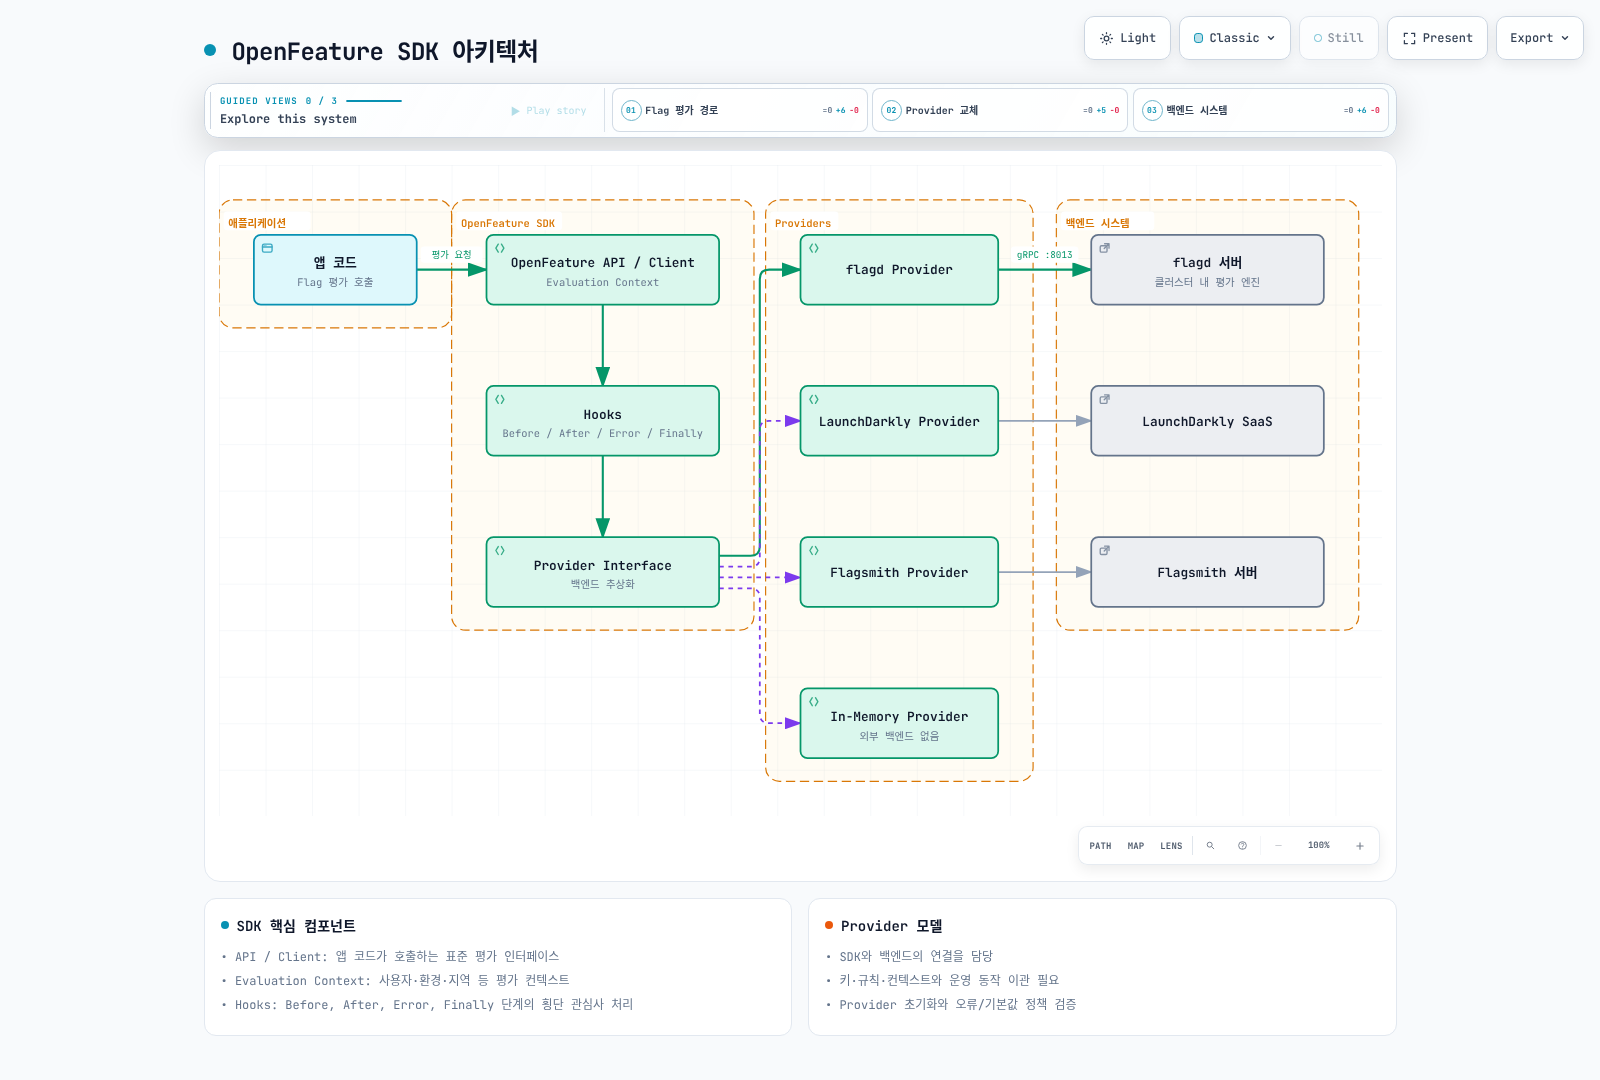Click the code icon on Hooks node
Image resolution: width=1600 pixels, height=1080 pixels.
coord(500,399)
